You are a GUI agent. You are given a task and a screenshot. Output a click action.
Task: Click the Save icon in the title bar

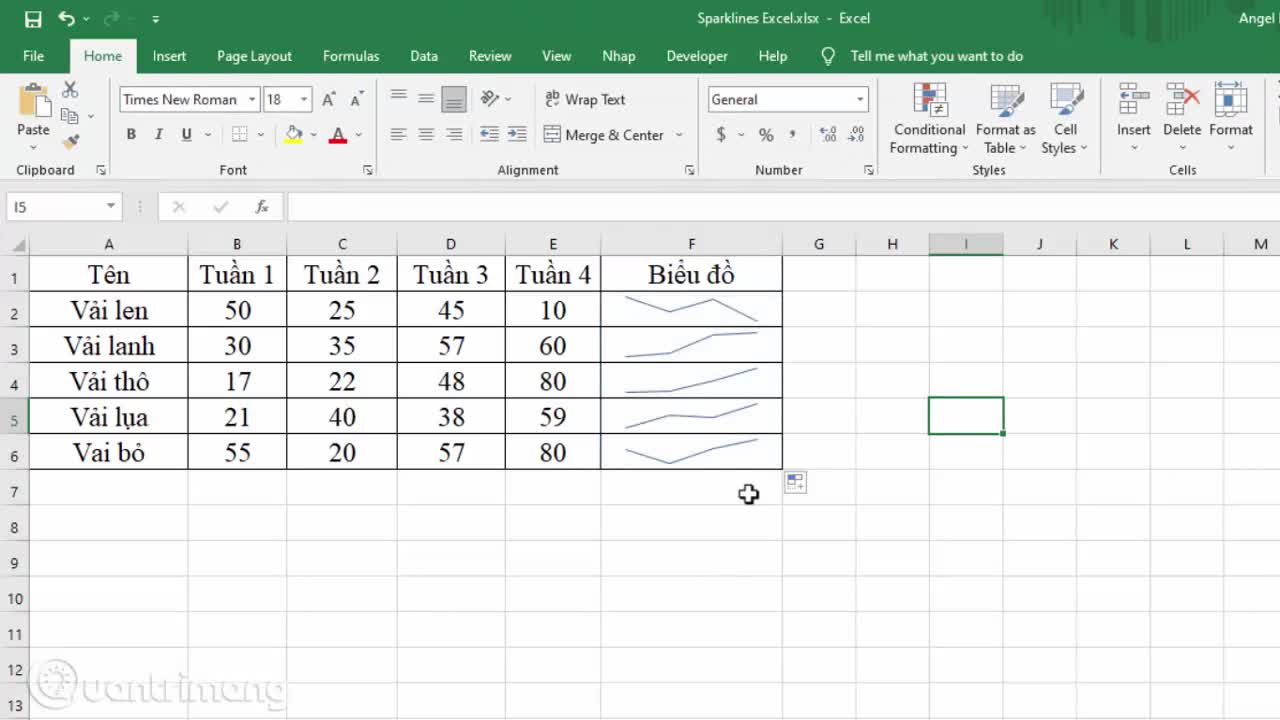point(33,19)
